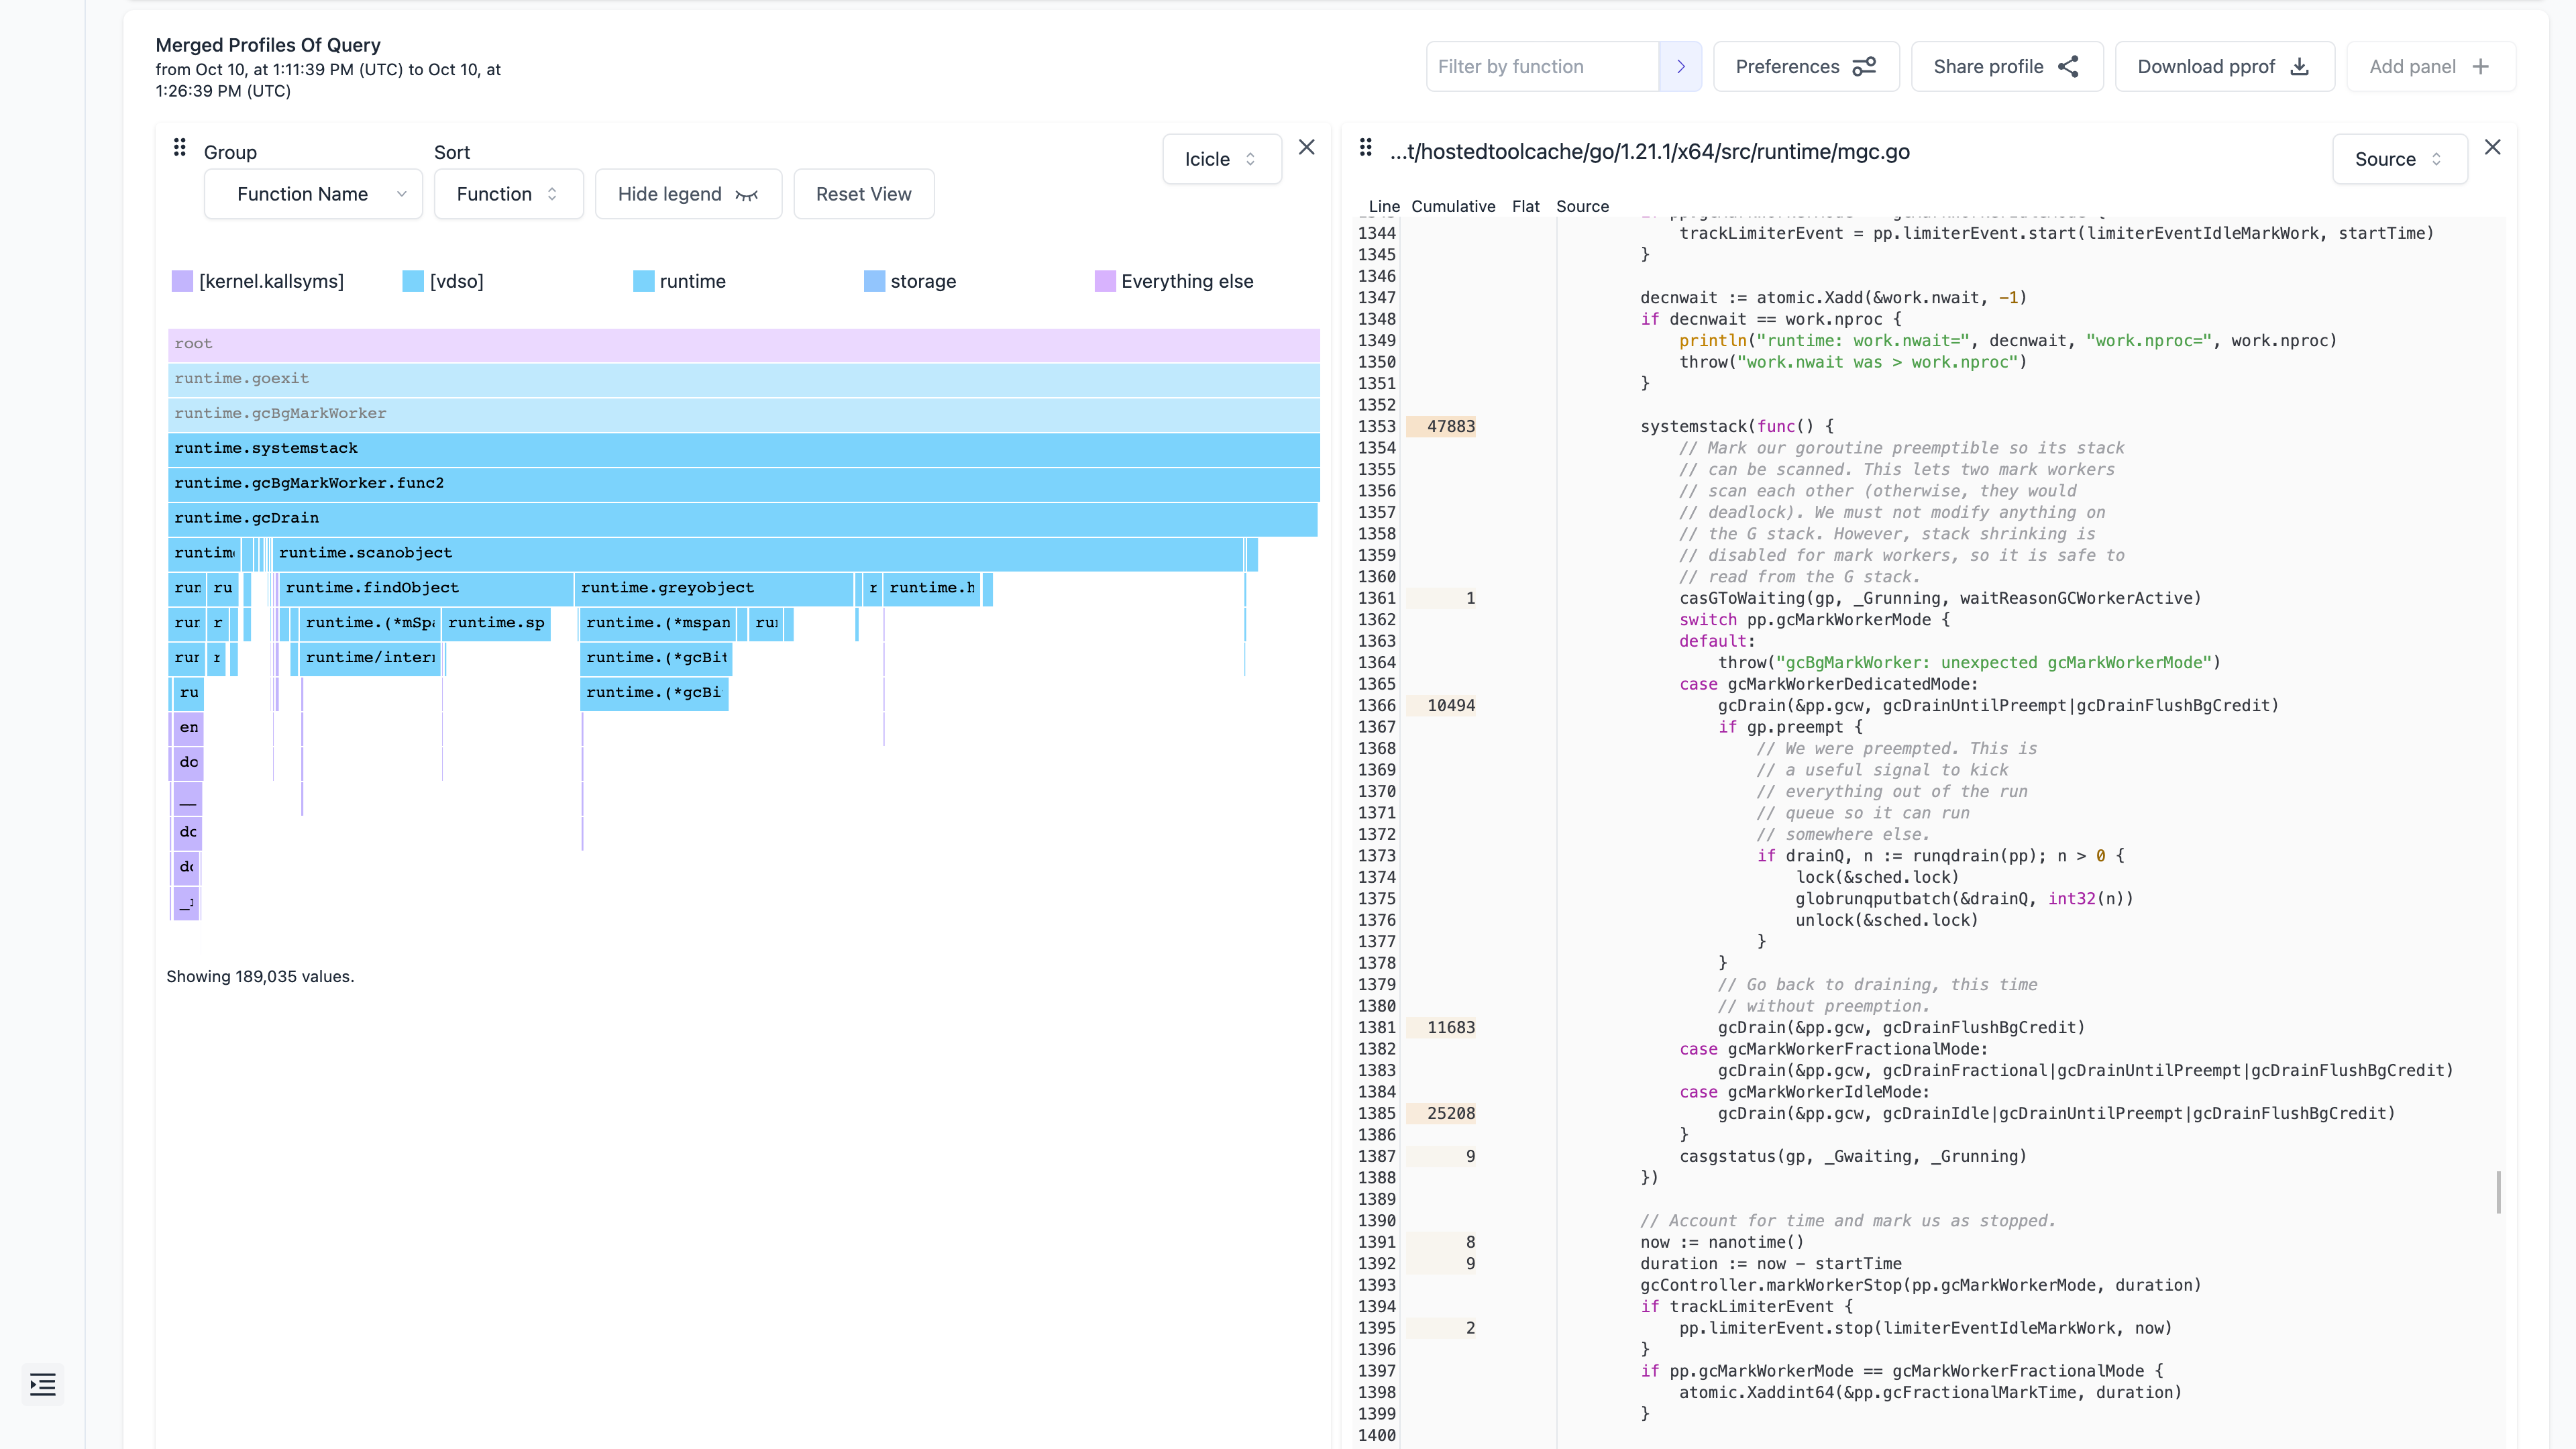
Task: Open the Function Name group dropdown
Action: pos(313,194)
